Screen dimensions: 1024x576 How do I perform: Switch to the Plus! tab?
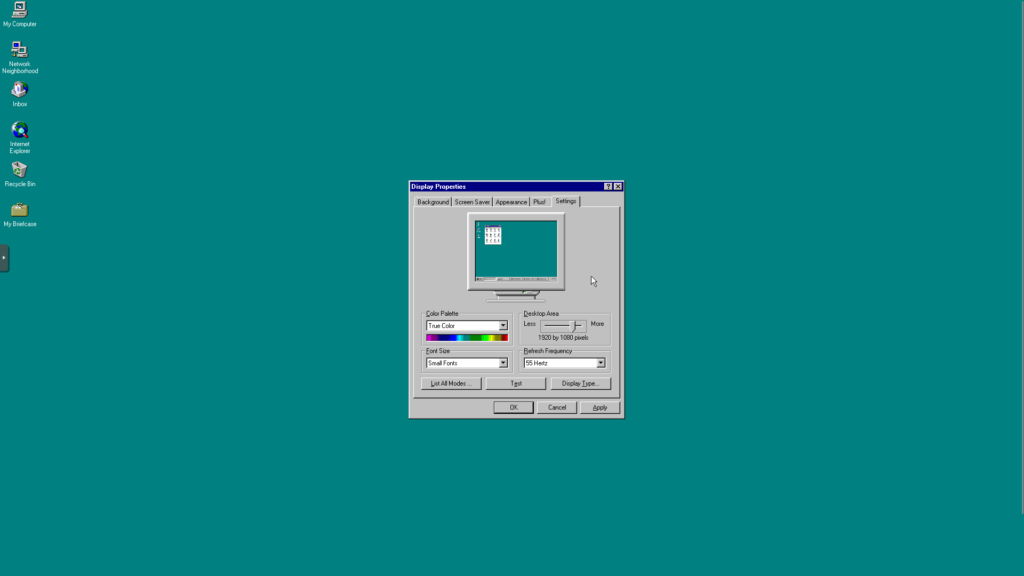(x=540, y=202)
